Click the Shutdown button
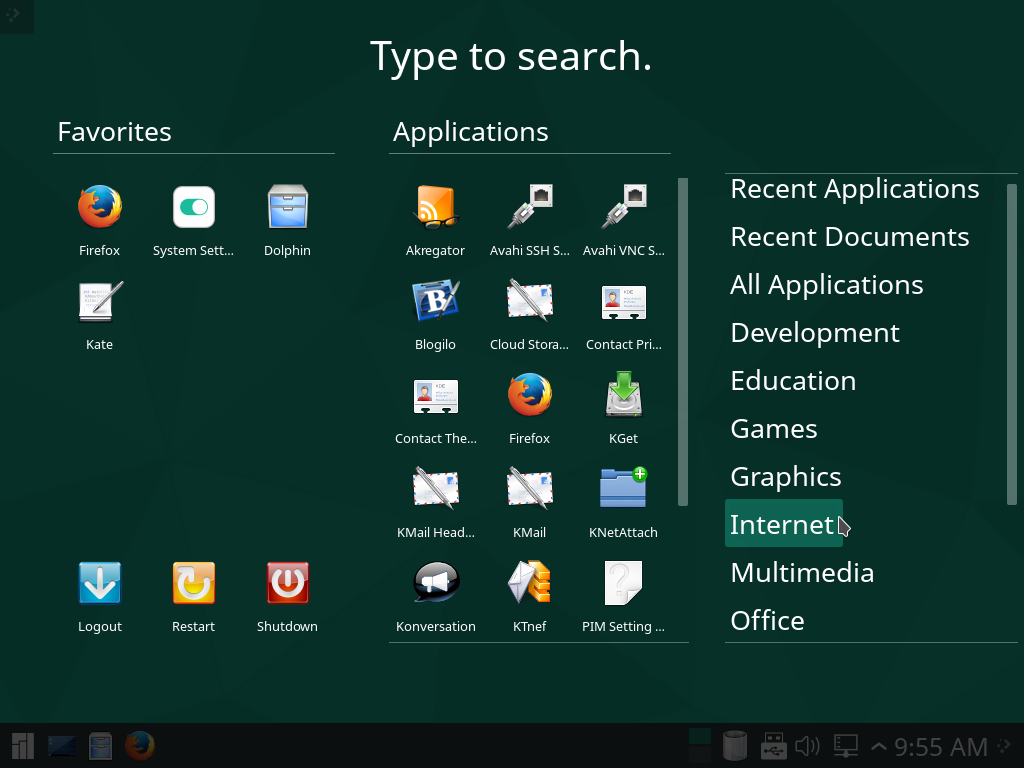 coord(287,581)
